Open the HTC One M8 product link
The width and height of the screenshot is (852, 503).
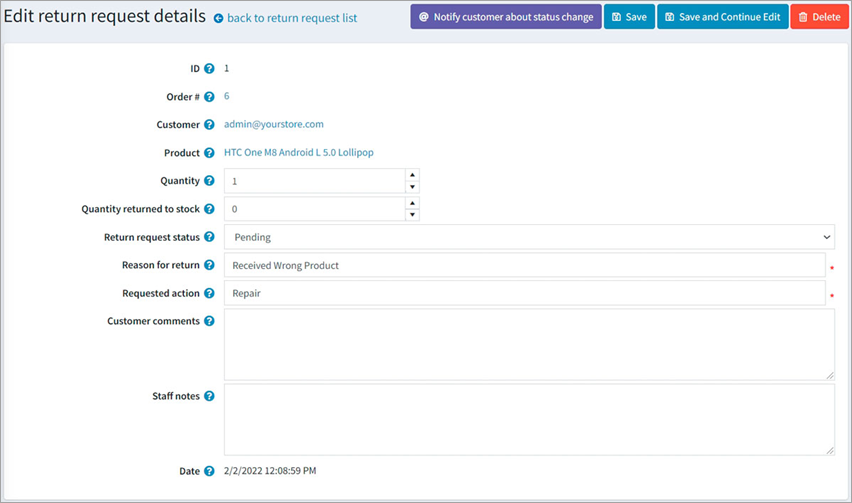(299, 153)
